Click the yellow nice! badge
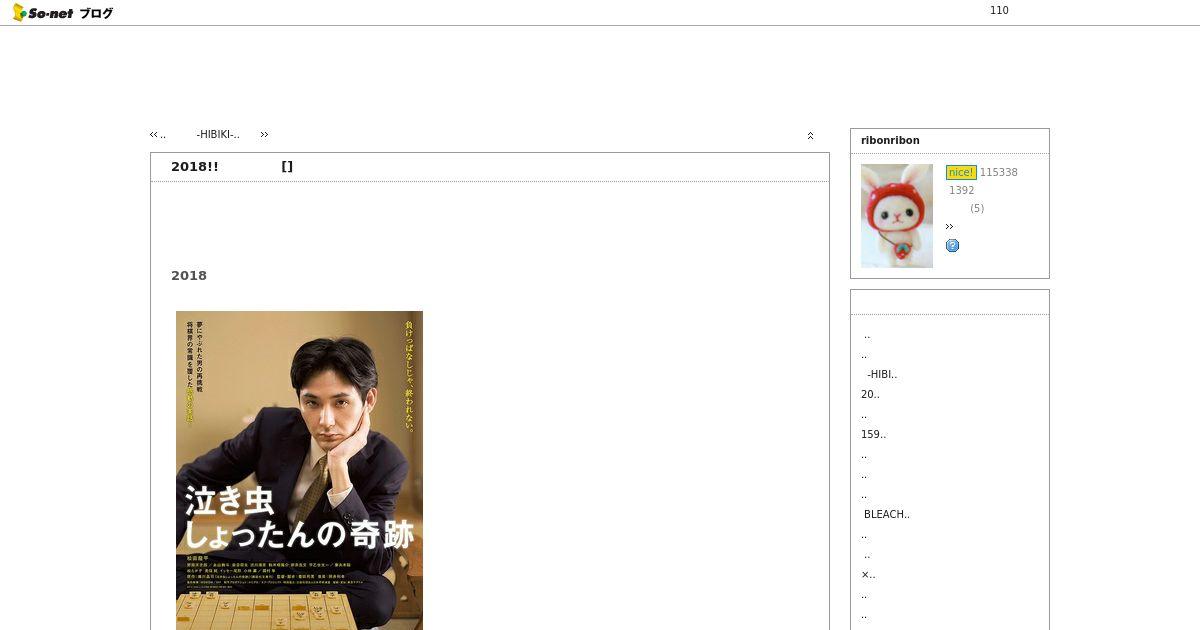 pyautogui.click(x=961, y=172)
